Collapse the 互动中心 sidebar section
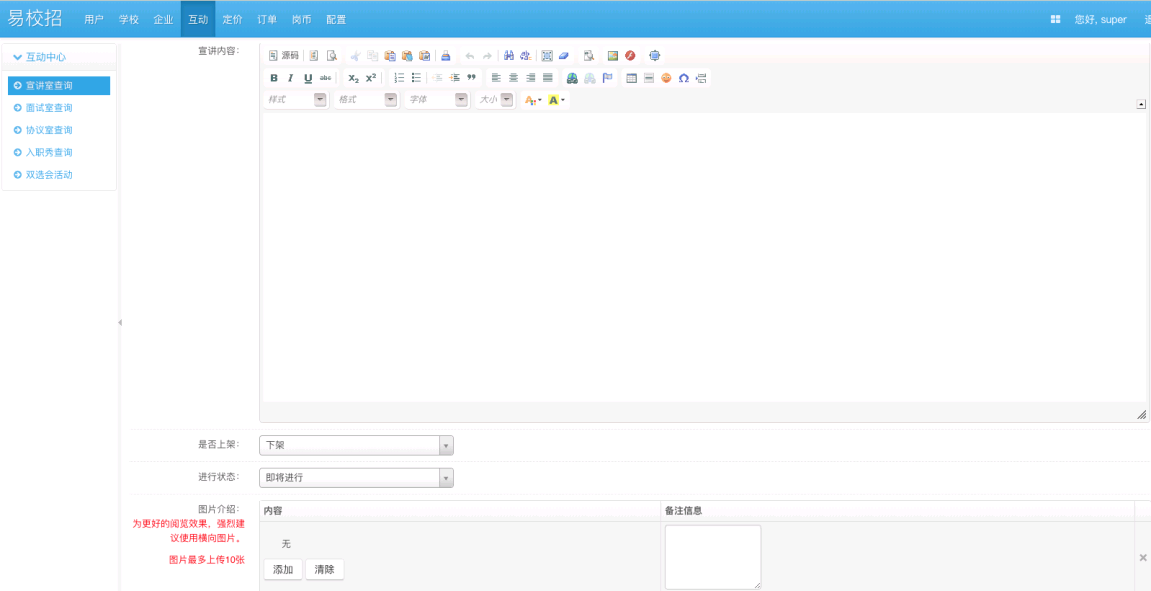Viewport: 1151px width, 591px height. click(x=40, y=57)
